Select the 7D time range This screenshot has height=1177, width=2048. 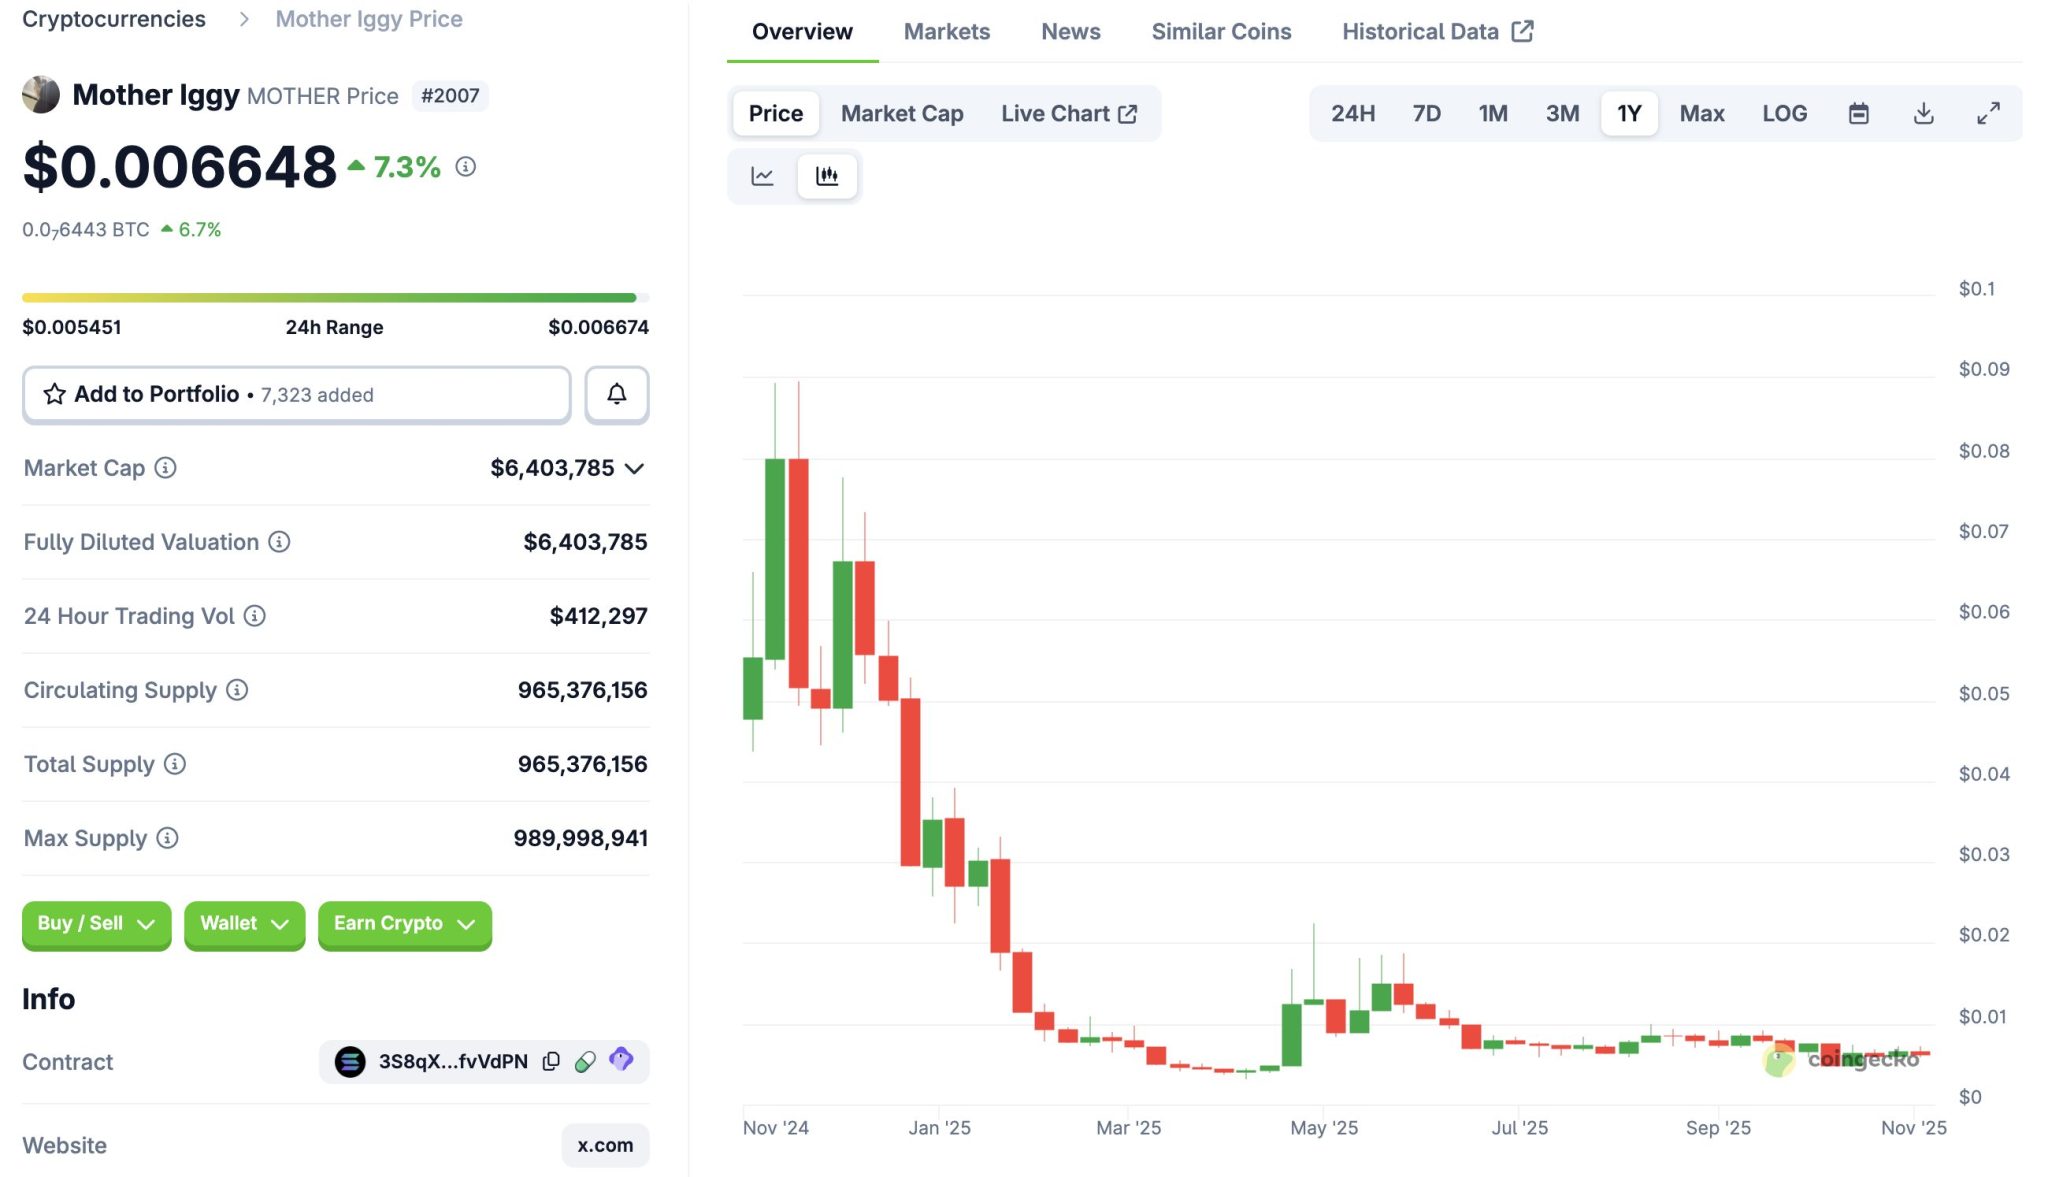click(x=1426, y=114)
